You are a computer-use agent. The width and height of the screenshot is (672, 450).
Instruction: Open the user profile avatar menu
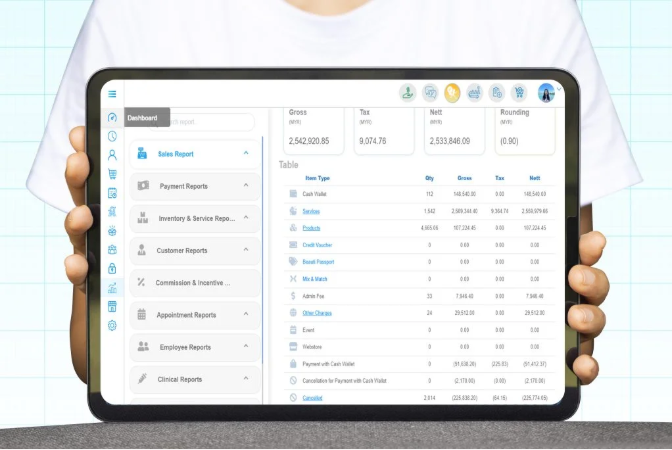click(547, 93)
